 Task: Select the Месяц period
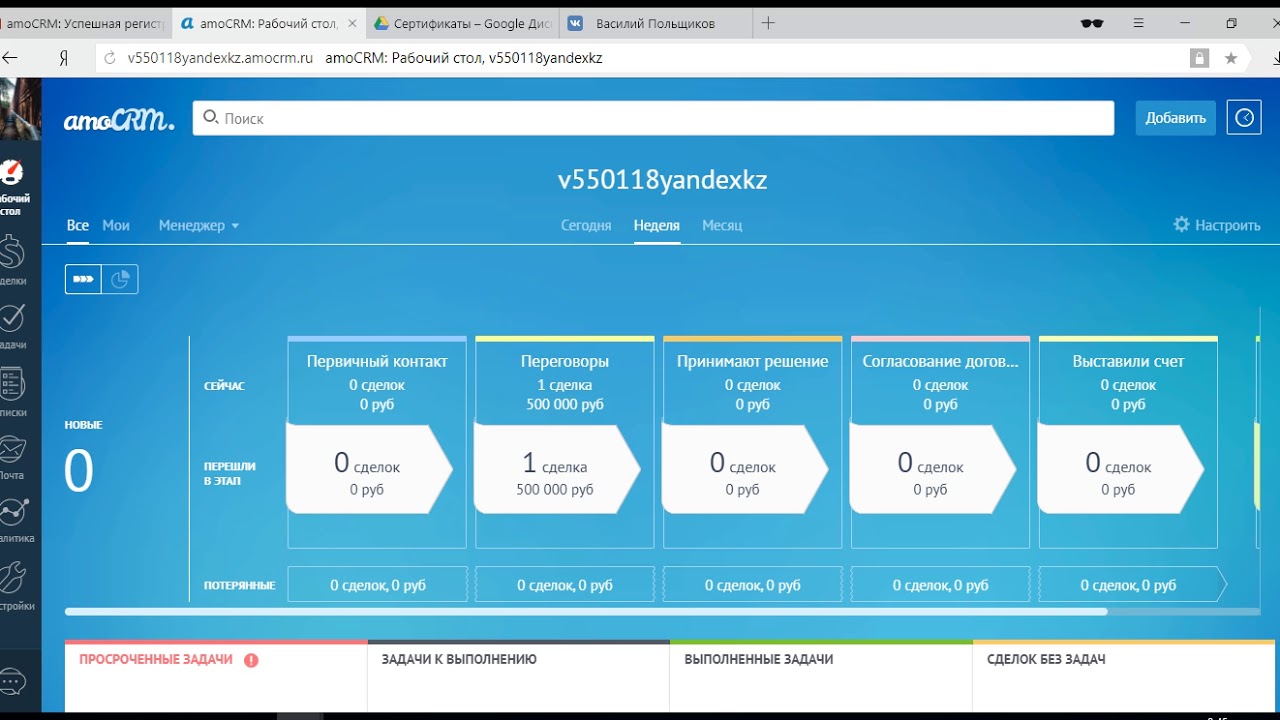(722, 225)
